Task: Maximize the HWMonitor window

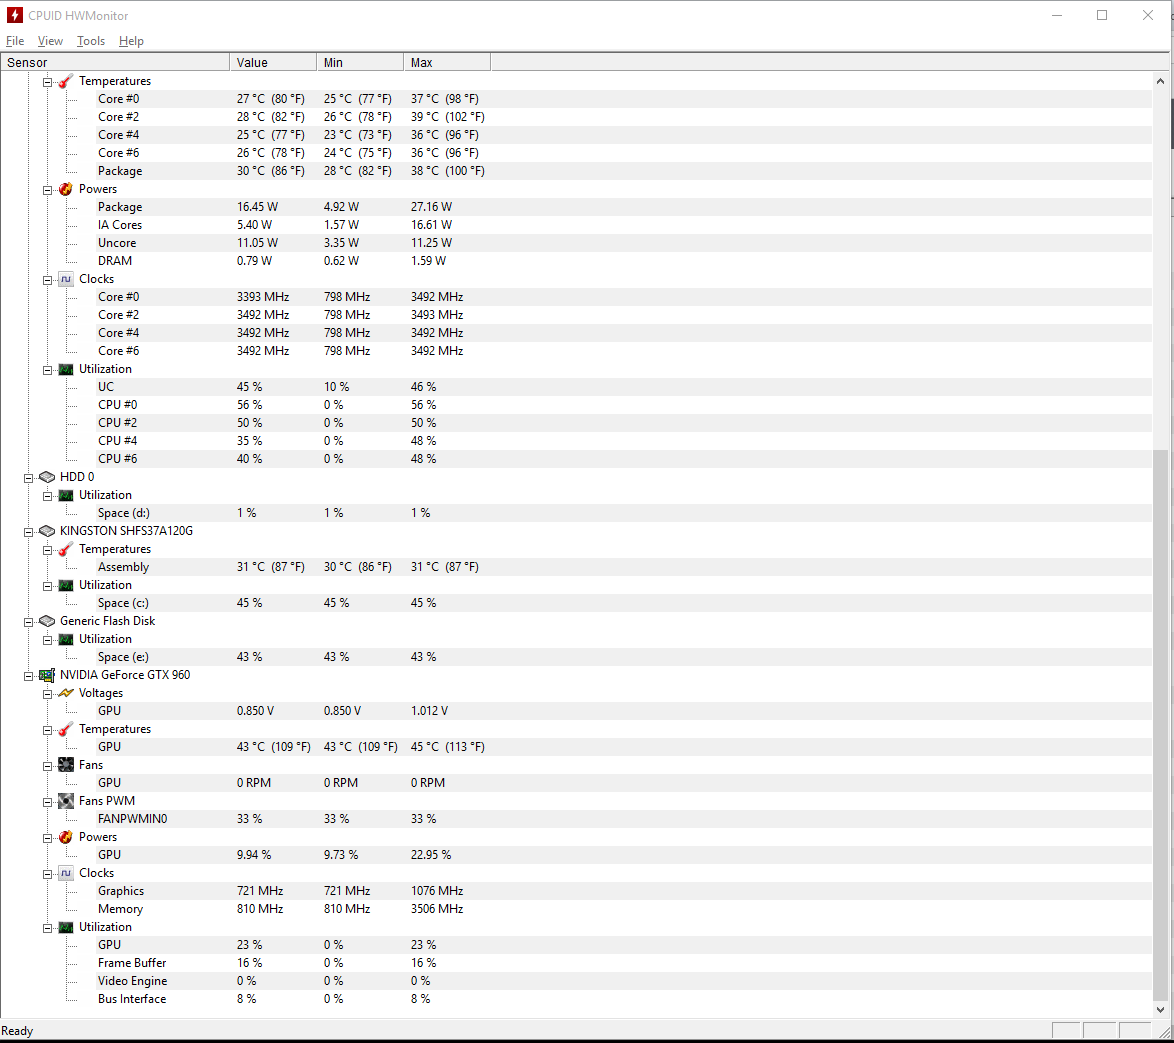Action: 1102,15
